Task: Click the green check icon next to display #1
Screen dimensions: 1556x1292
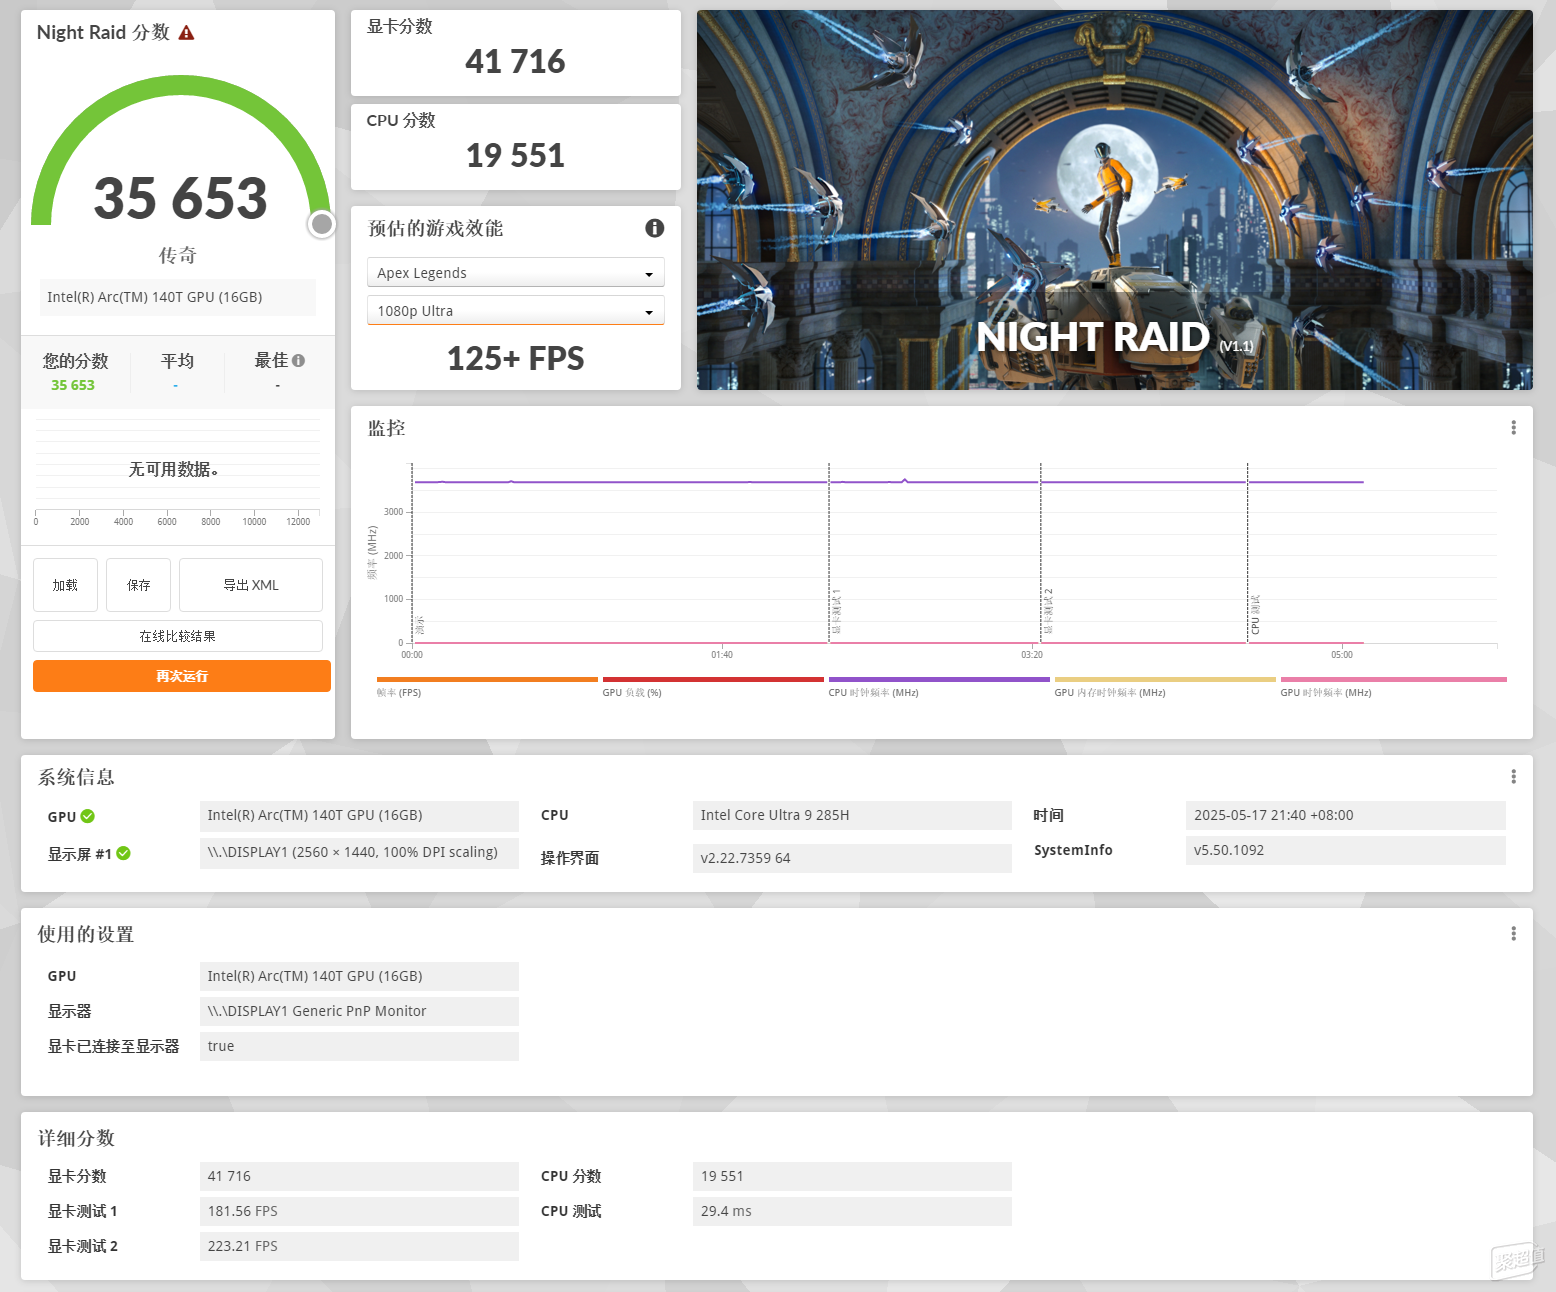Action: tap(124, 853)
